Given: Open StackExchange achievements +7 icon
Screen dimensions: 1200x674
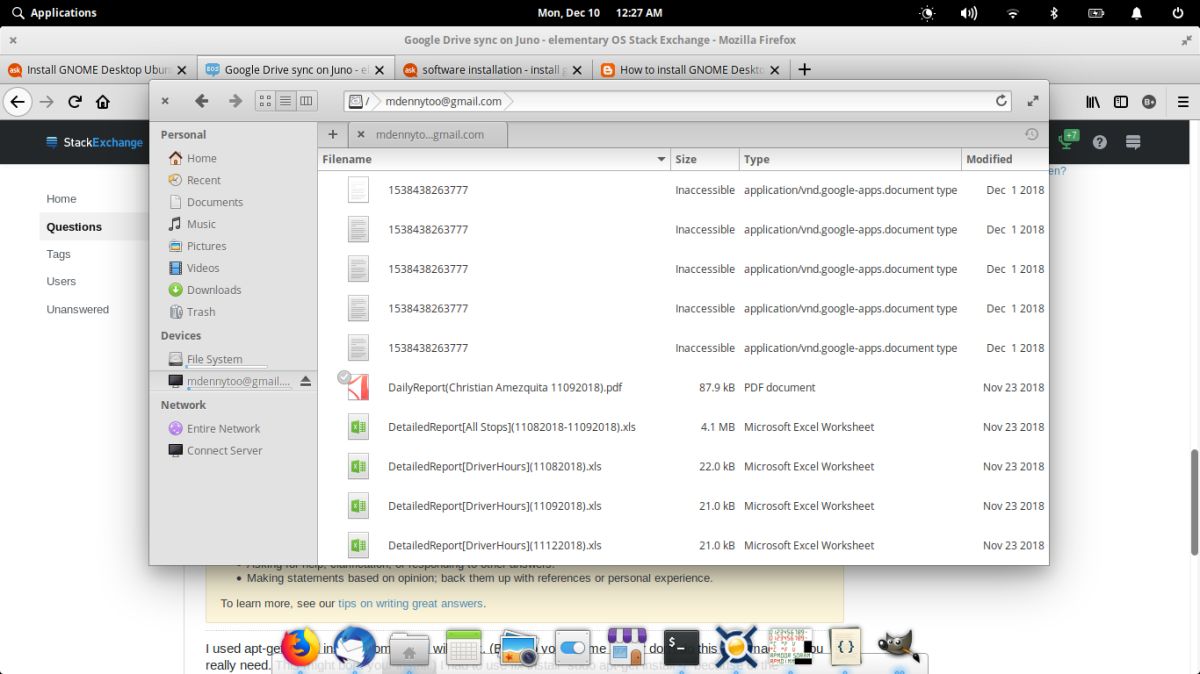Looking at the screenshot, I should 1068,140.
